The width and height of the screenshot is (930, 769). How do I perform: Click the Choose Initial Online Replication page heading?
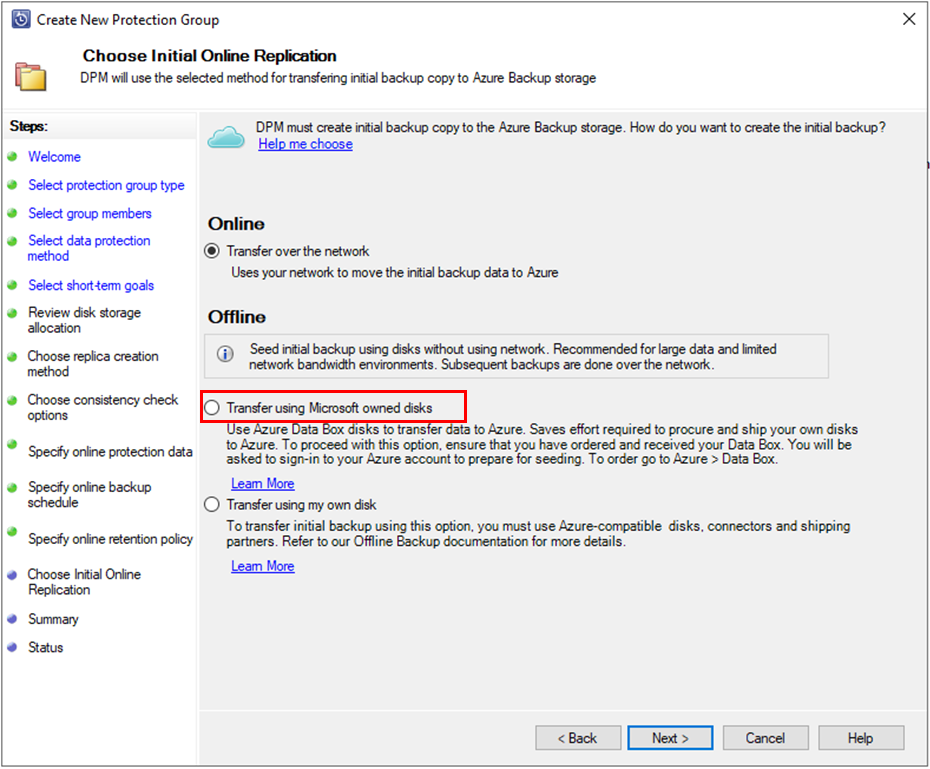click(x=209, y=56)
